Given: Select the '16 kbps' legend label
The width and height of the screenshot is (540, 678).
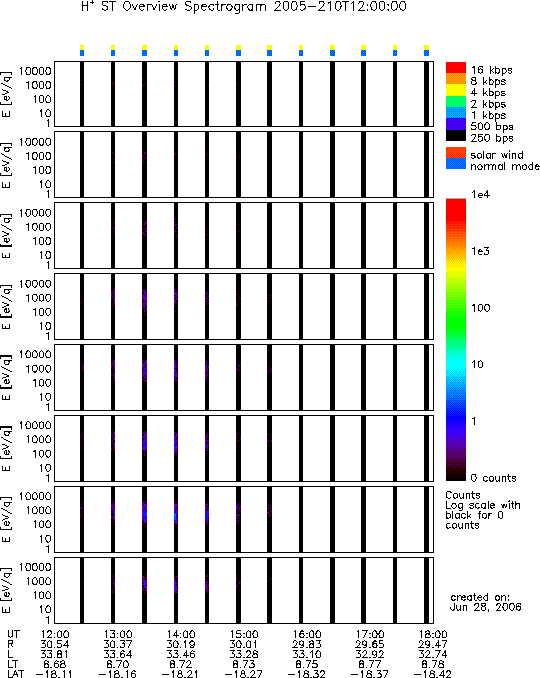Looking at the screenshot, I should pos(492,70).
